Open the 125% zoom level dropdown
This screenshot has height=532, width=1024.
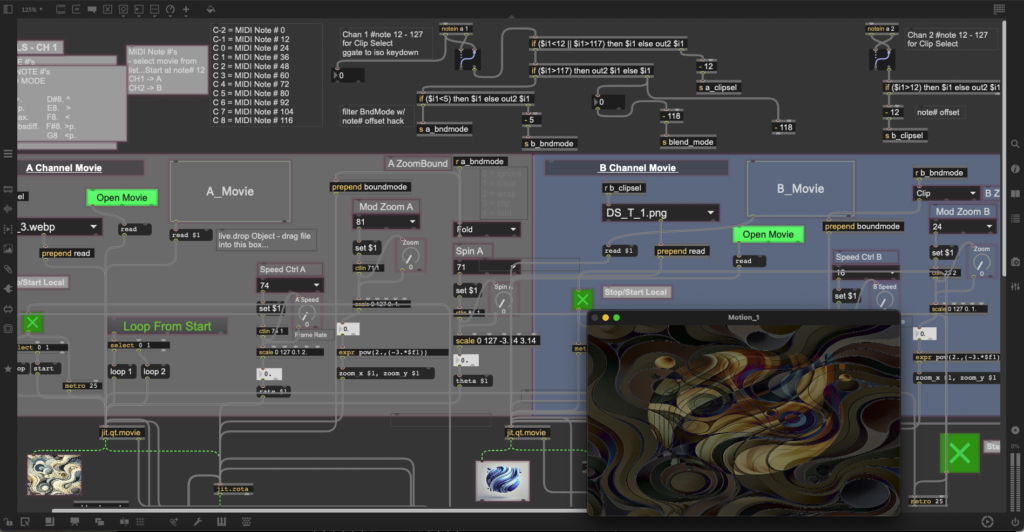30,8
